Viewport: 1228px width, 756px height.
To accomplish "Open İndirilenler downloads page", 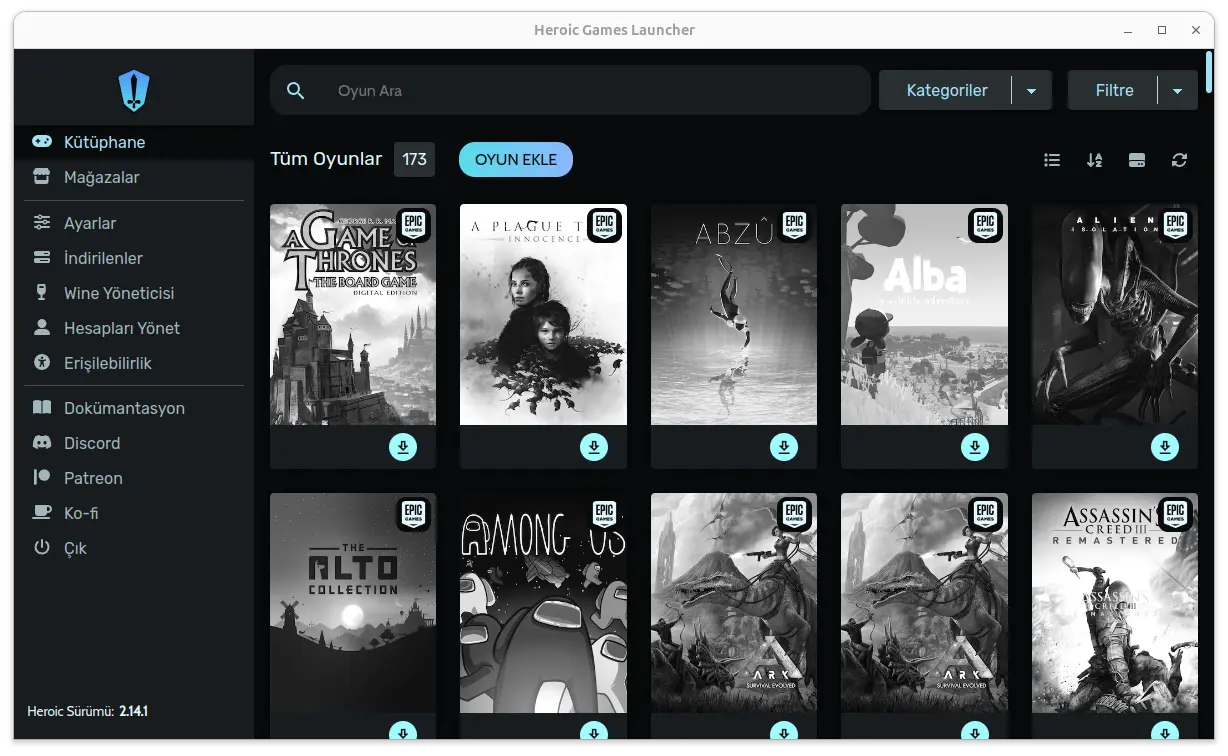I will (x=134, y=258).
